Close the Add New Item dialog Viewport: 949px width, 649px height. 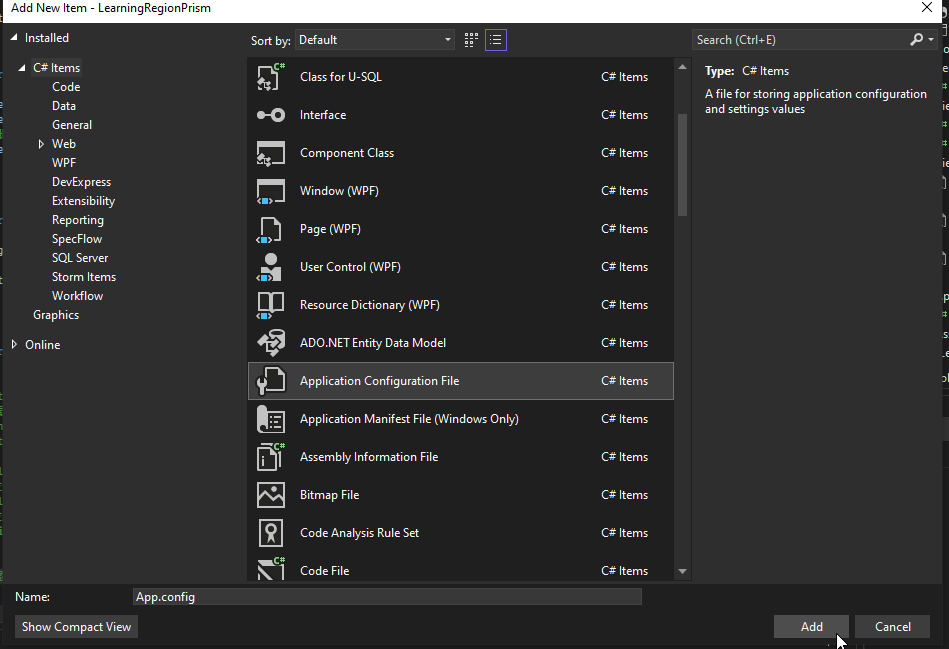(x=927, y=7)
